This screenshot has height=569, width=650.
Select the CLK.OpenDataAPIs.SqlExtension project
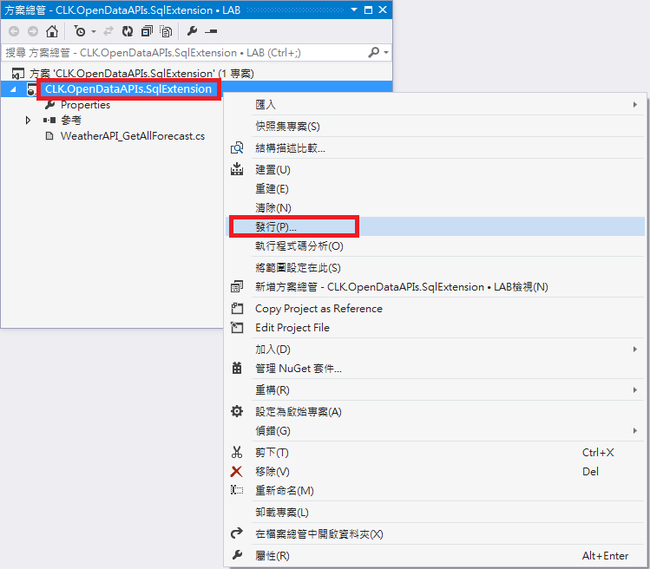point(128,89)
